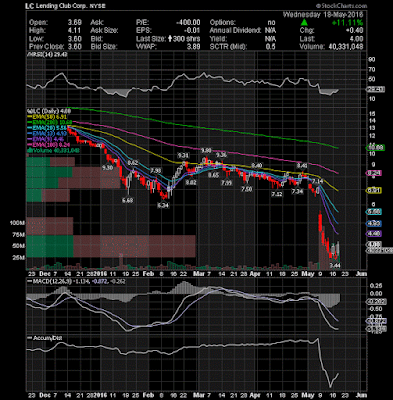The height and width of the screenshot is (400, 393).
Task: Click the tall red gap-down candle in May
Action: tap(320, 222)
